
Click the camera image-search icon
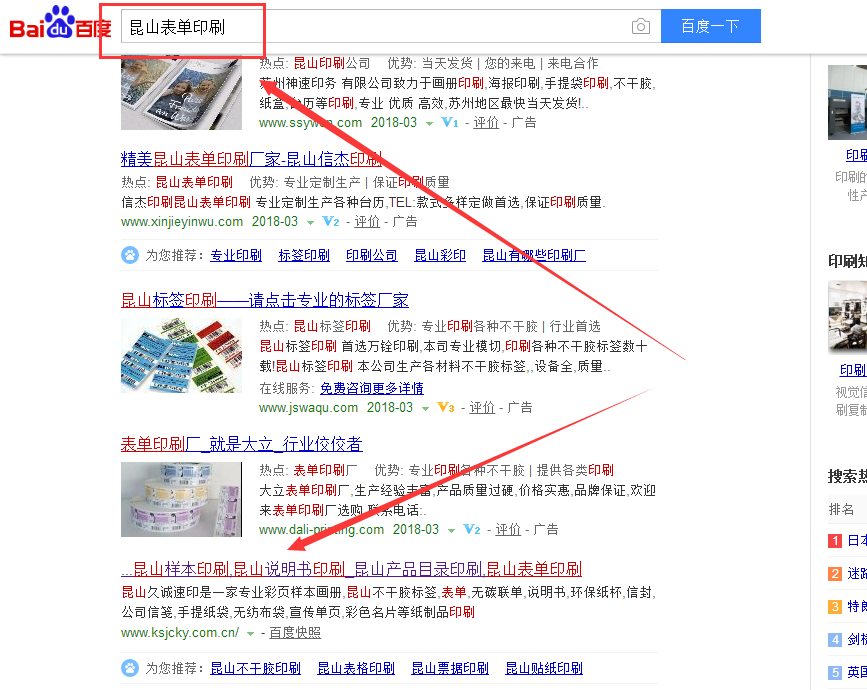[640, 26]
